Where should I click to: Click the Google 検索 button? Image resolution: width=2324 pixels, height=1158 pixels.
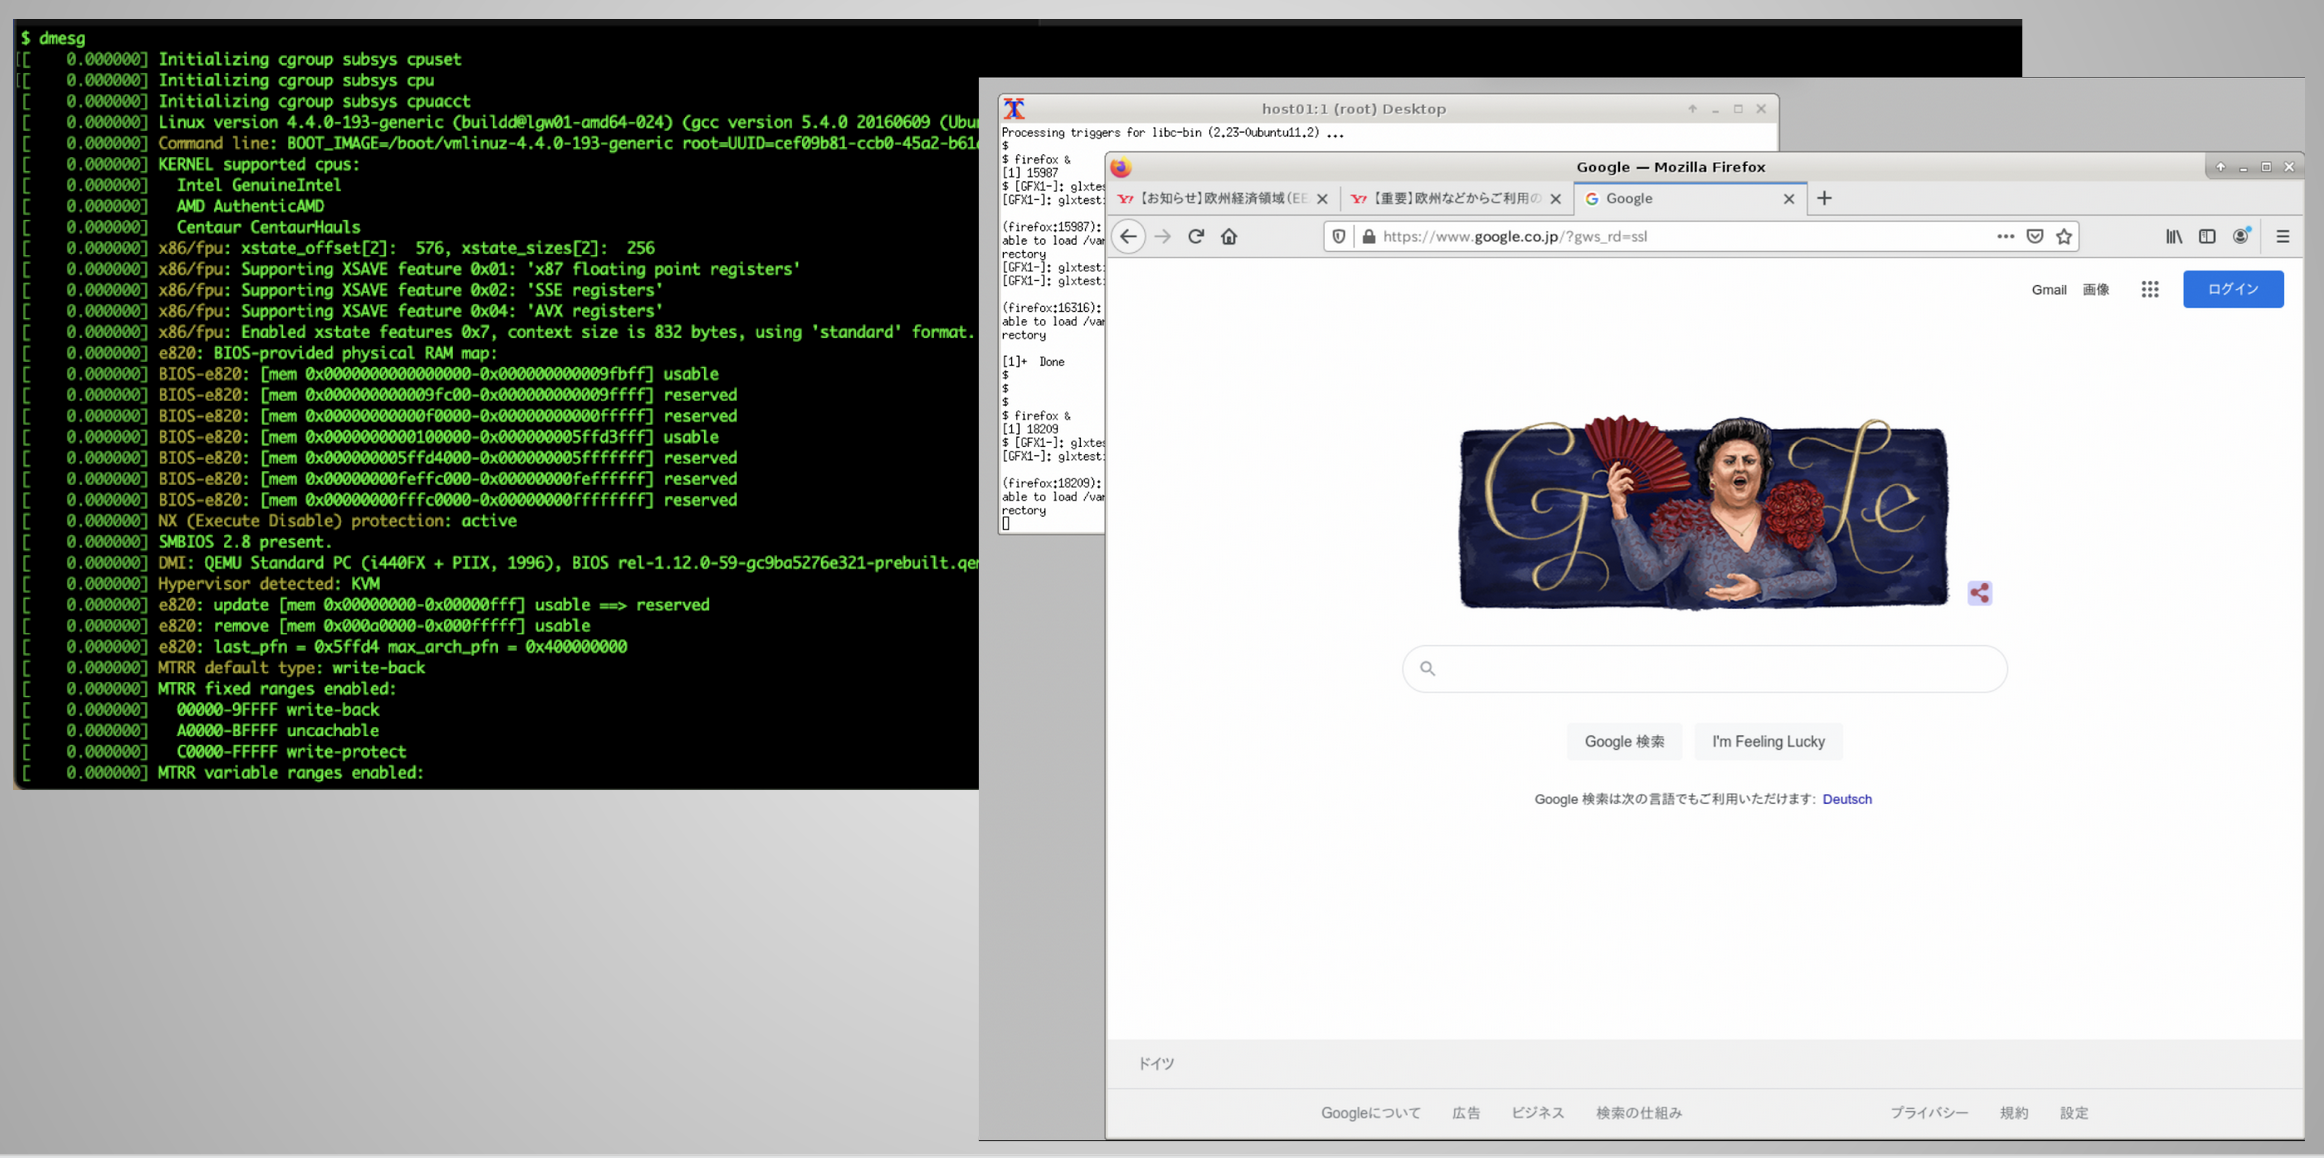click(x=1624, y=742)
